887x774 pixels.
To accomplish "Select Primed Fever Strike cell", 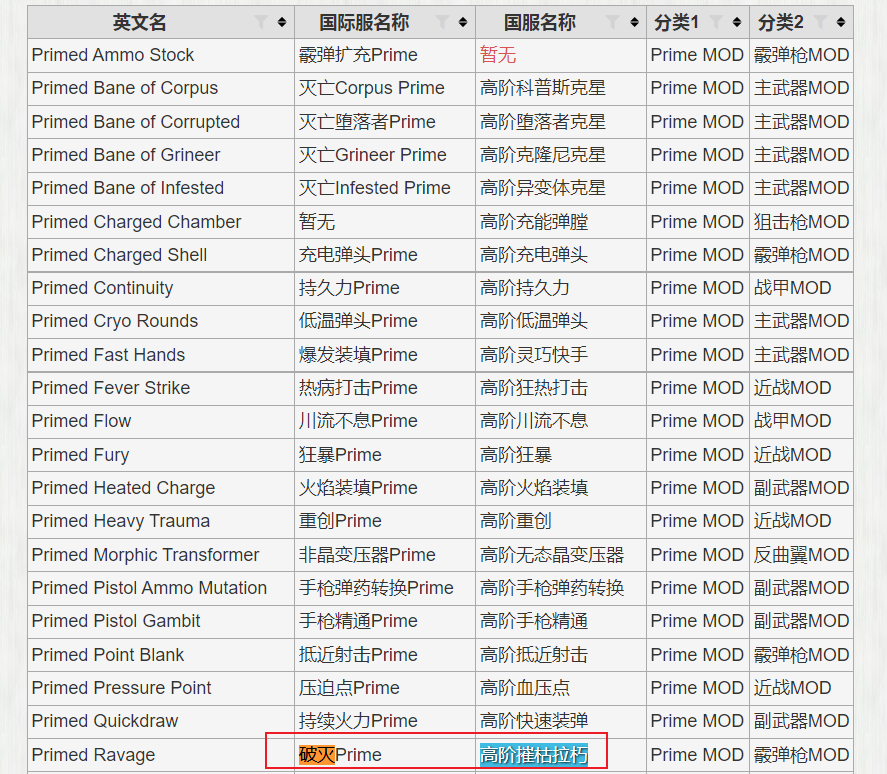I will click(x=161, y=388).
